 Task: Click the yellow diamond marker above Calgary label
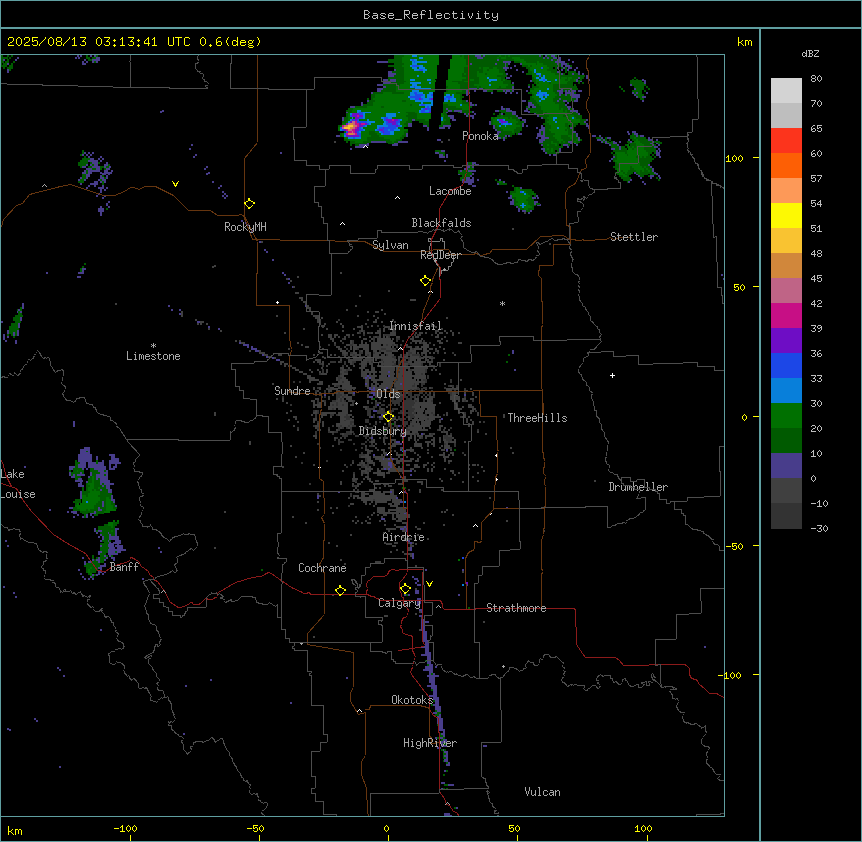(406, 589)
